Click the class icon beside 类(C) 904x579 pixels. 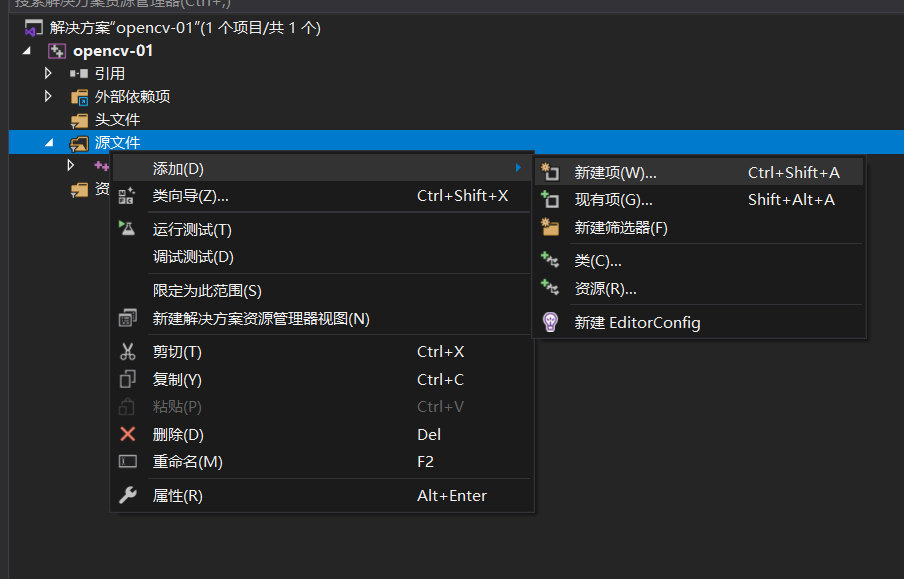pyautogui.click(x=547, y=263)
